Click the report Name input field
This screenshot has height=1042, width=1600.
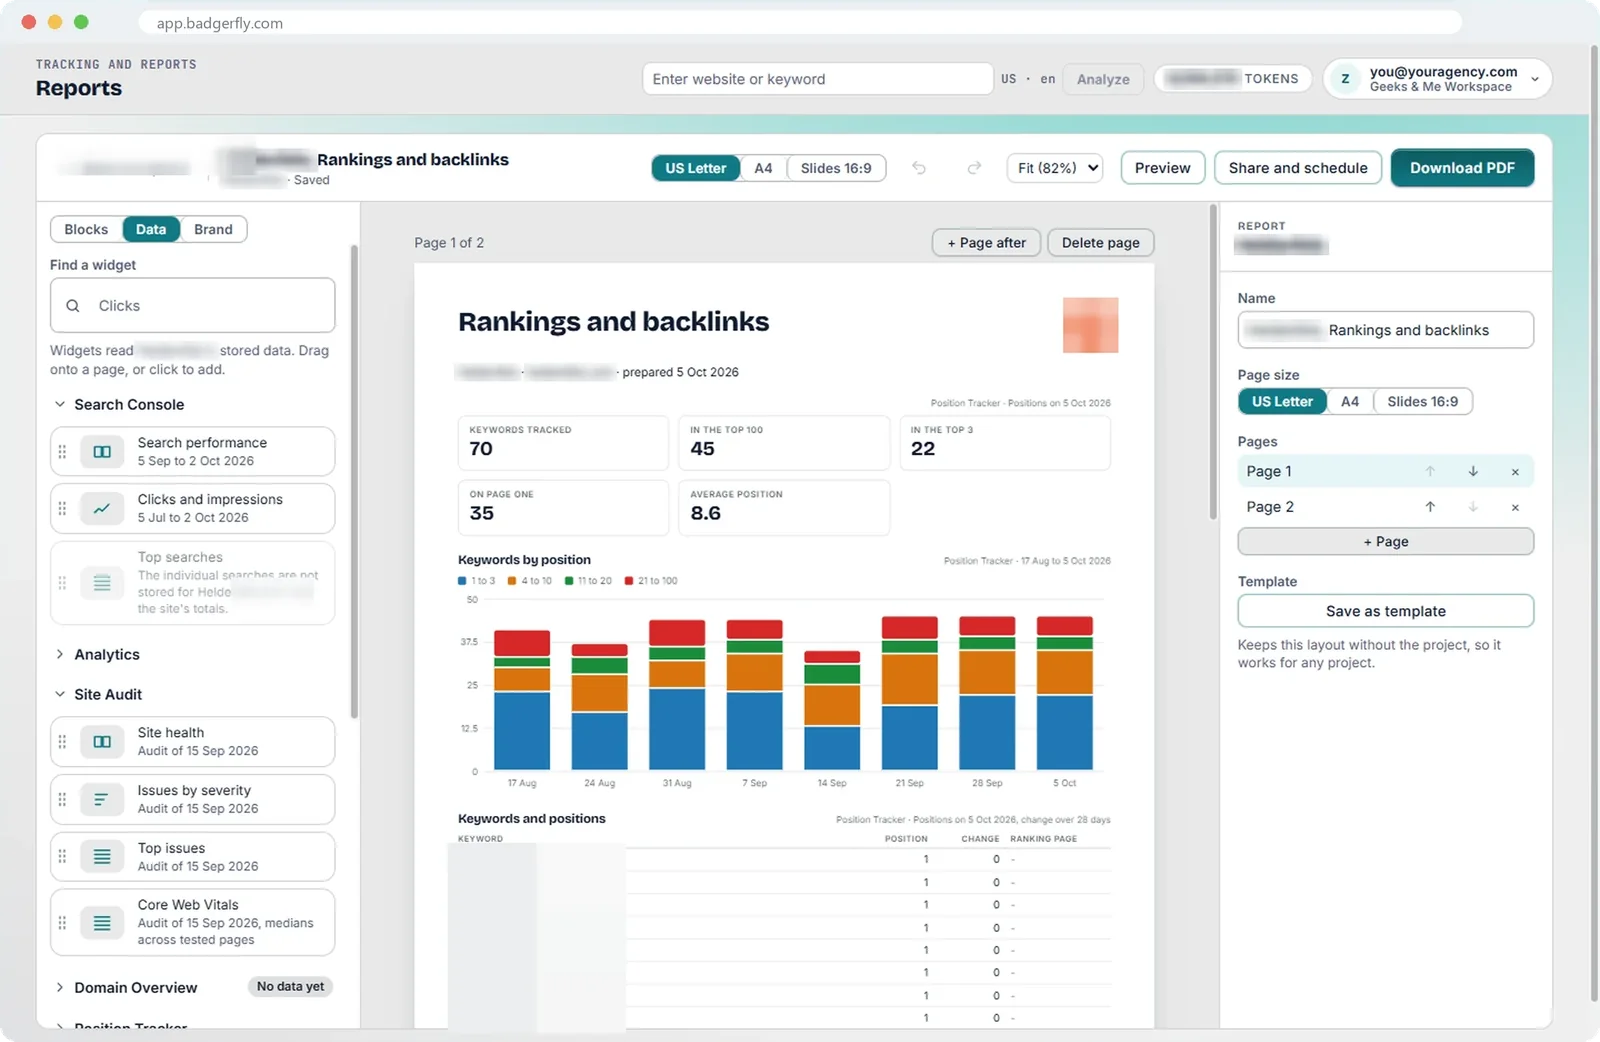(x=1385, y=330)
